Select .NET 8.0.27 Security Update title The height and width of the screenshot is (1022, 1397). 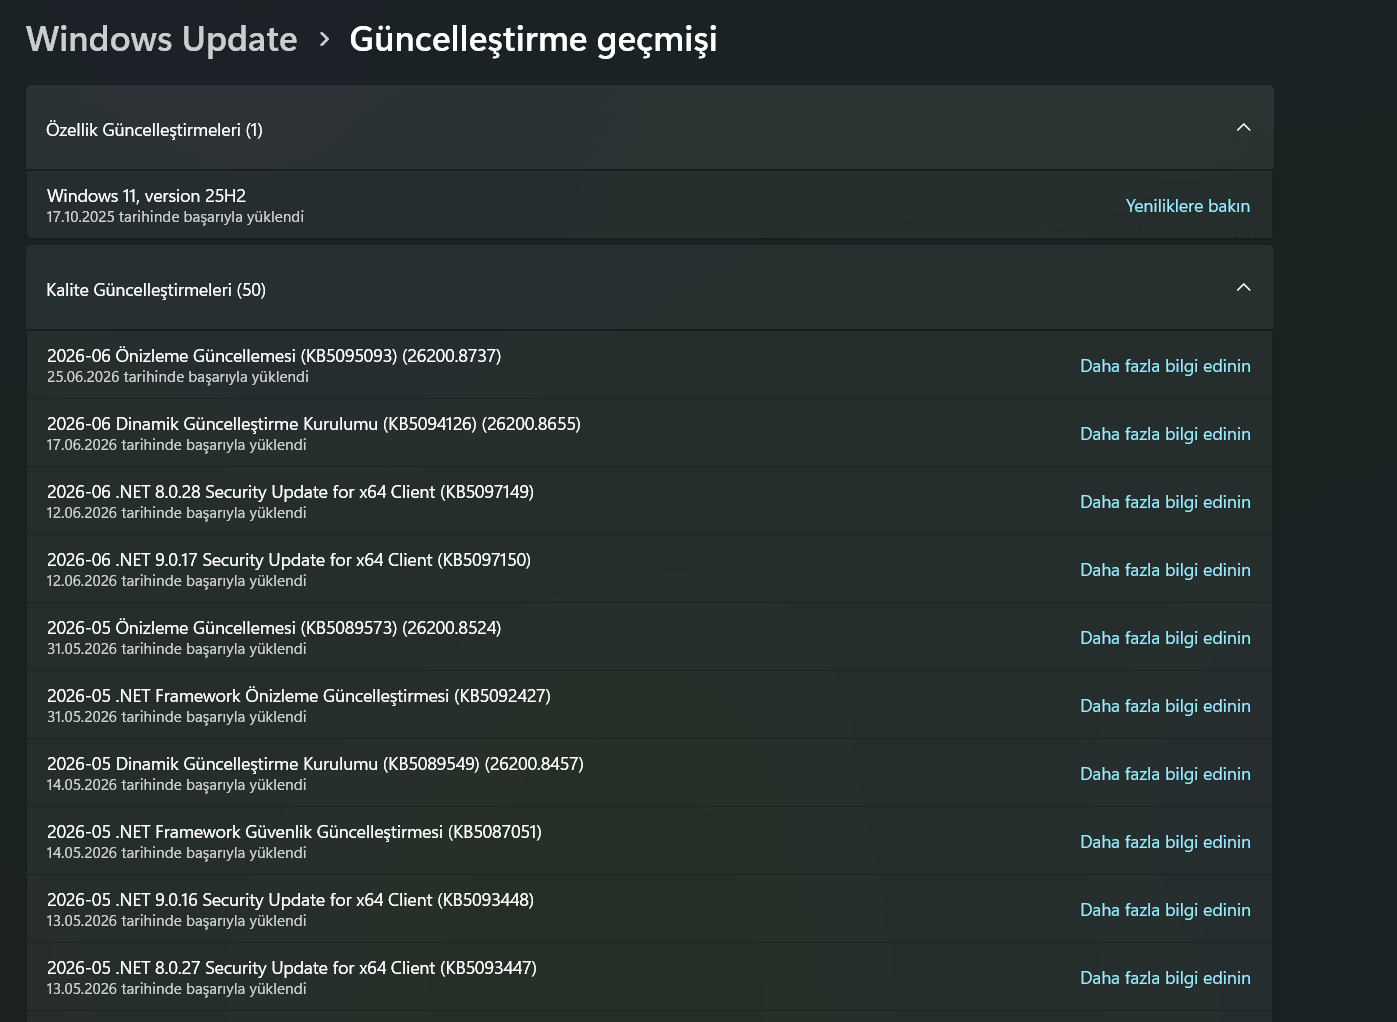click(292, 968)
